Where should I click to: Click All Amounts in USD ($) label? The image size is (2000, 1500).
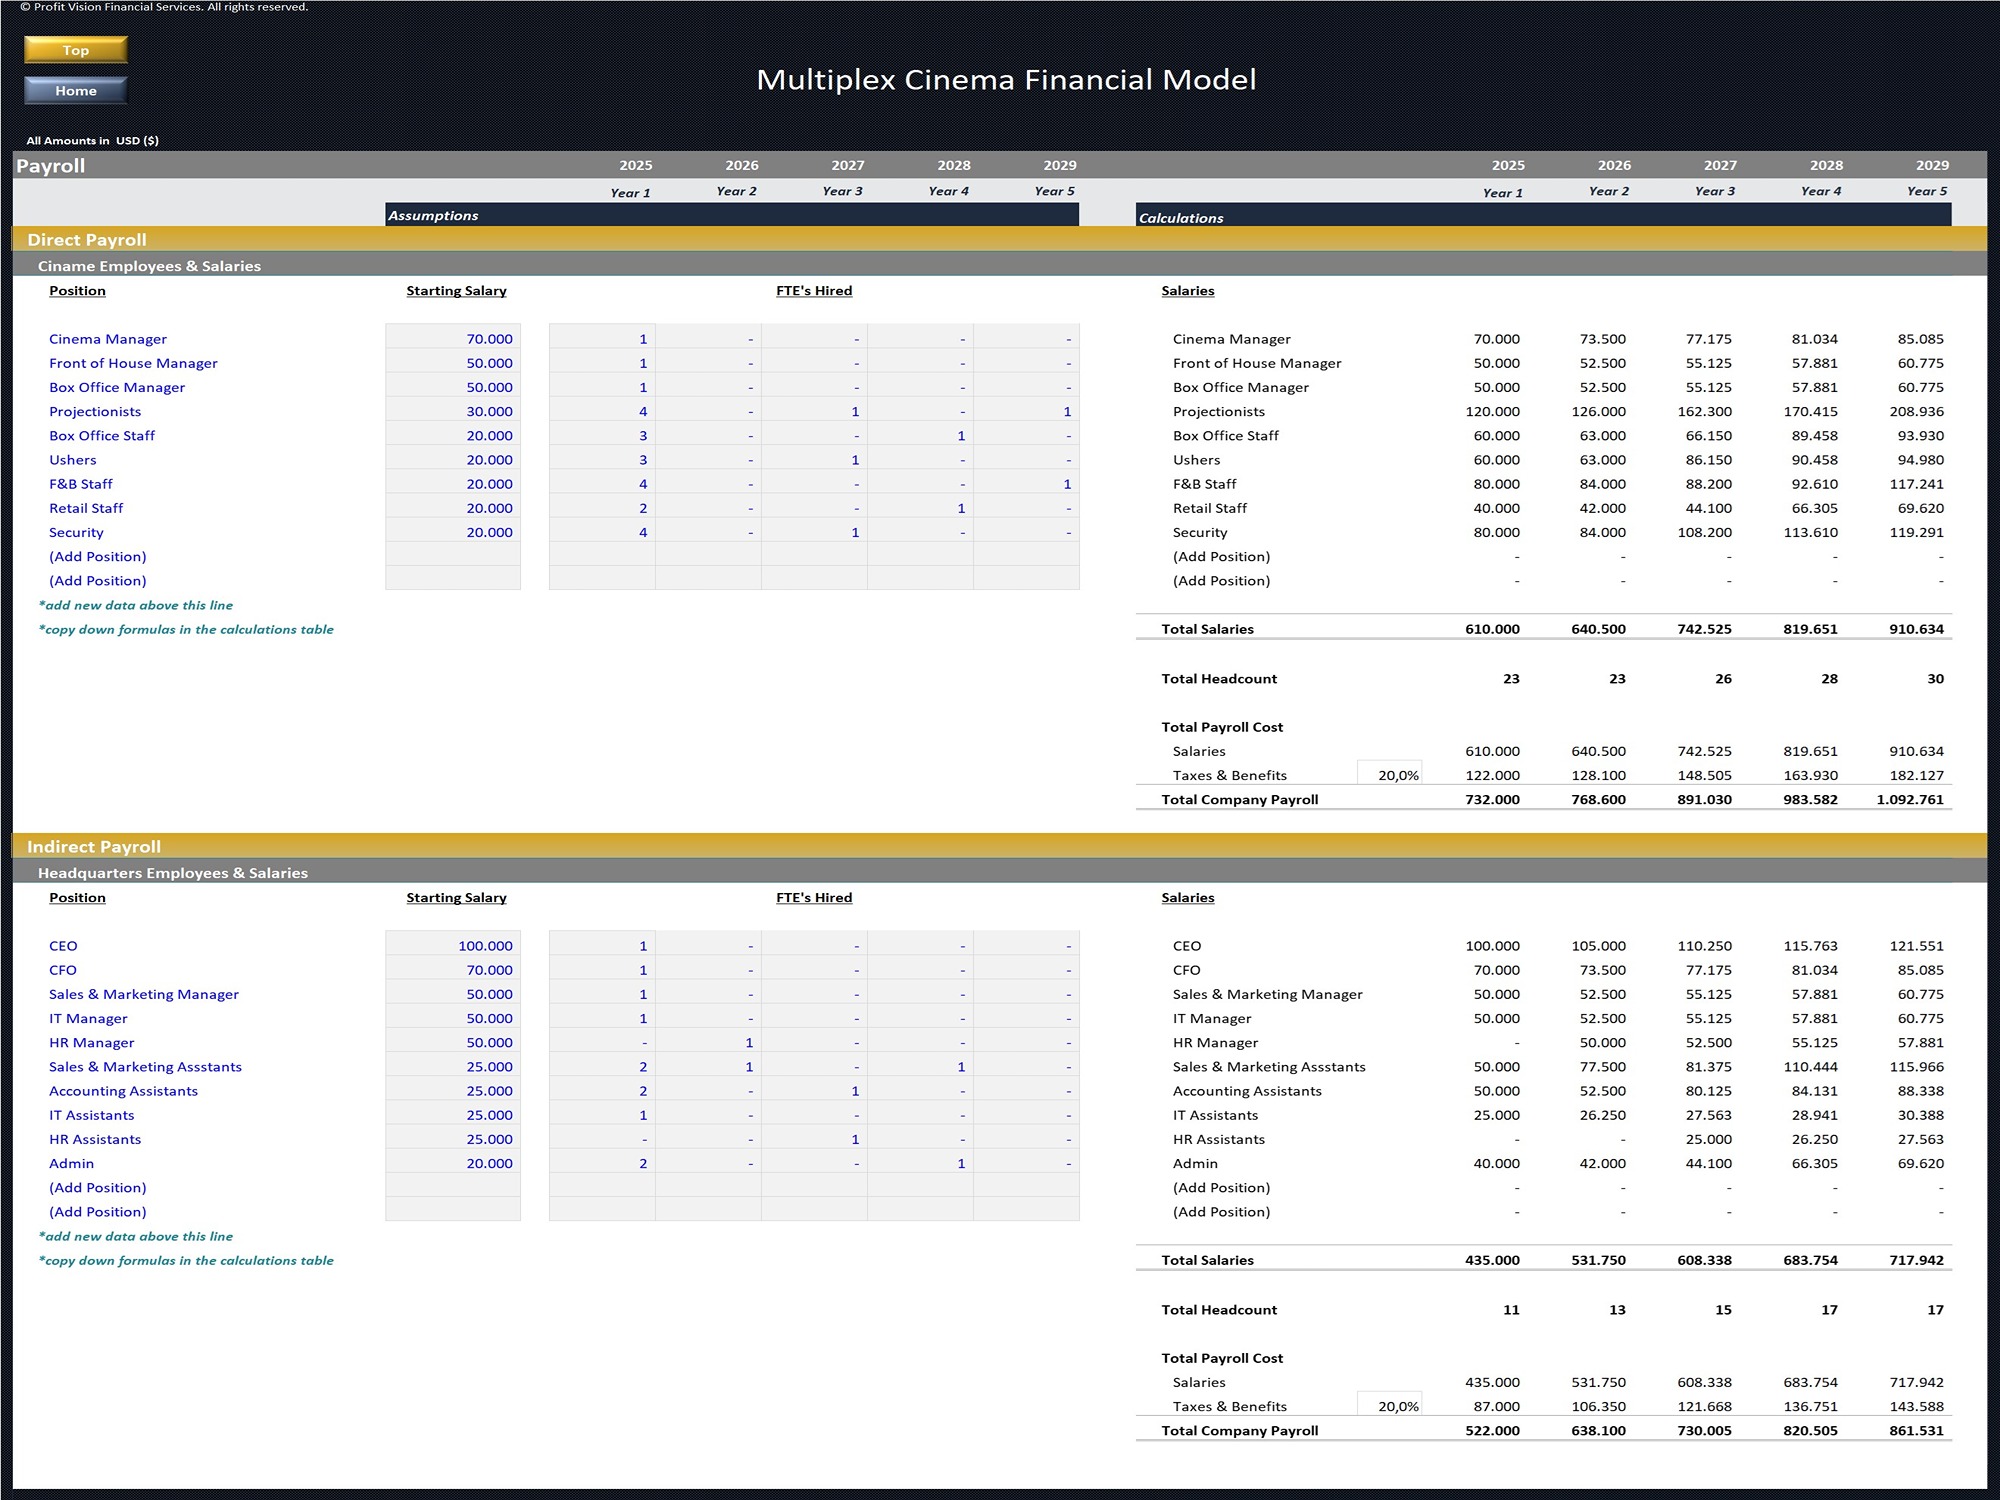click(x=92, y=141)
